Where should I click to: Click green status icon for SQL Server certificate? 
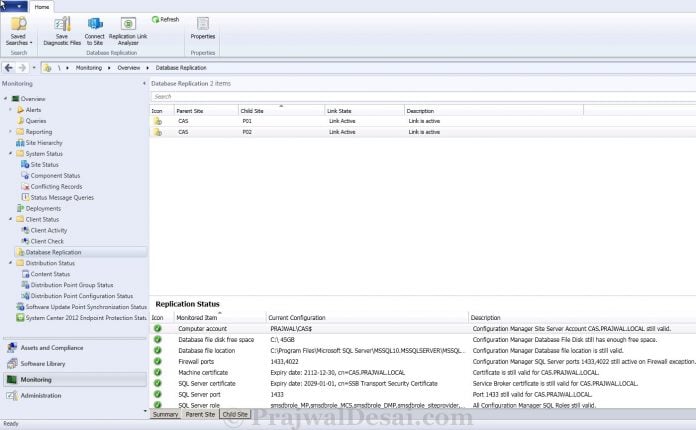point(158,383)
